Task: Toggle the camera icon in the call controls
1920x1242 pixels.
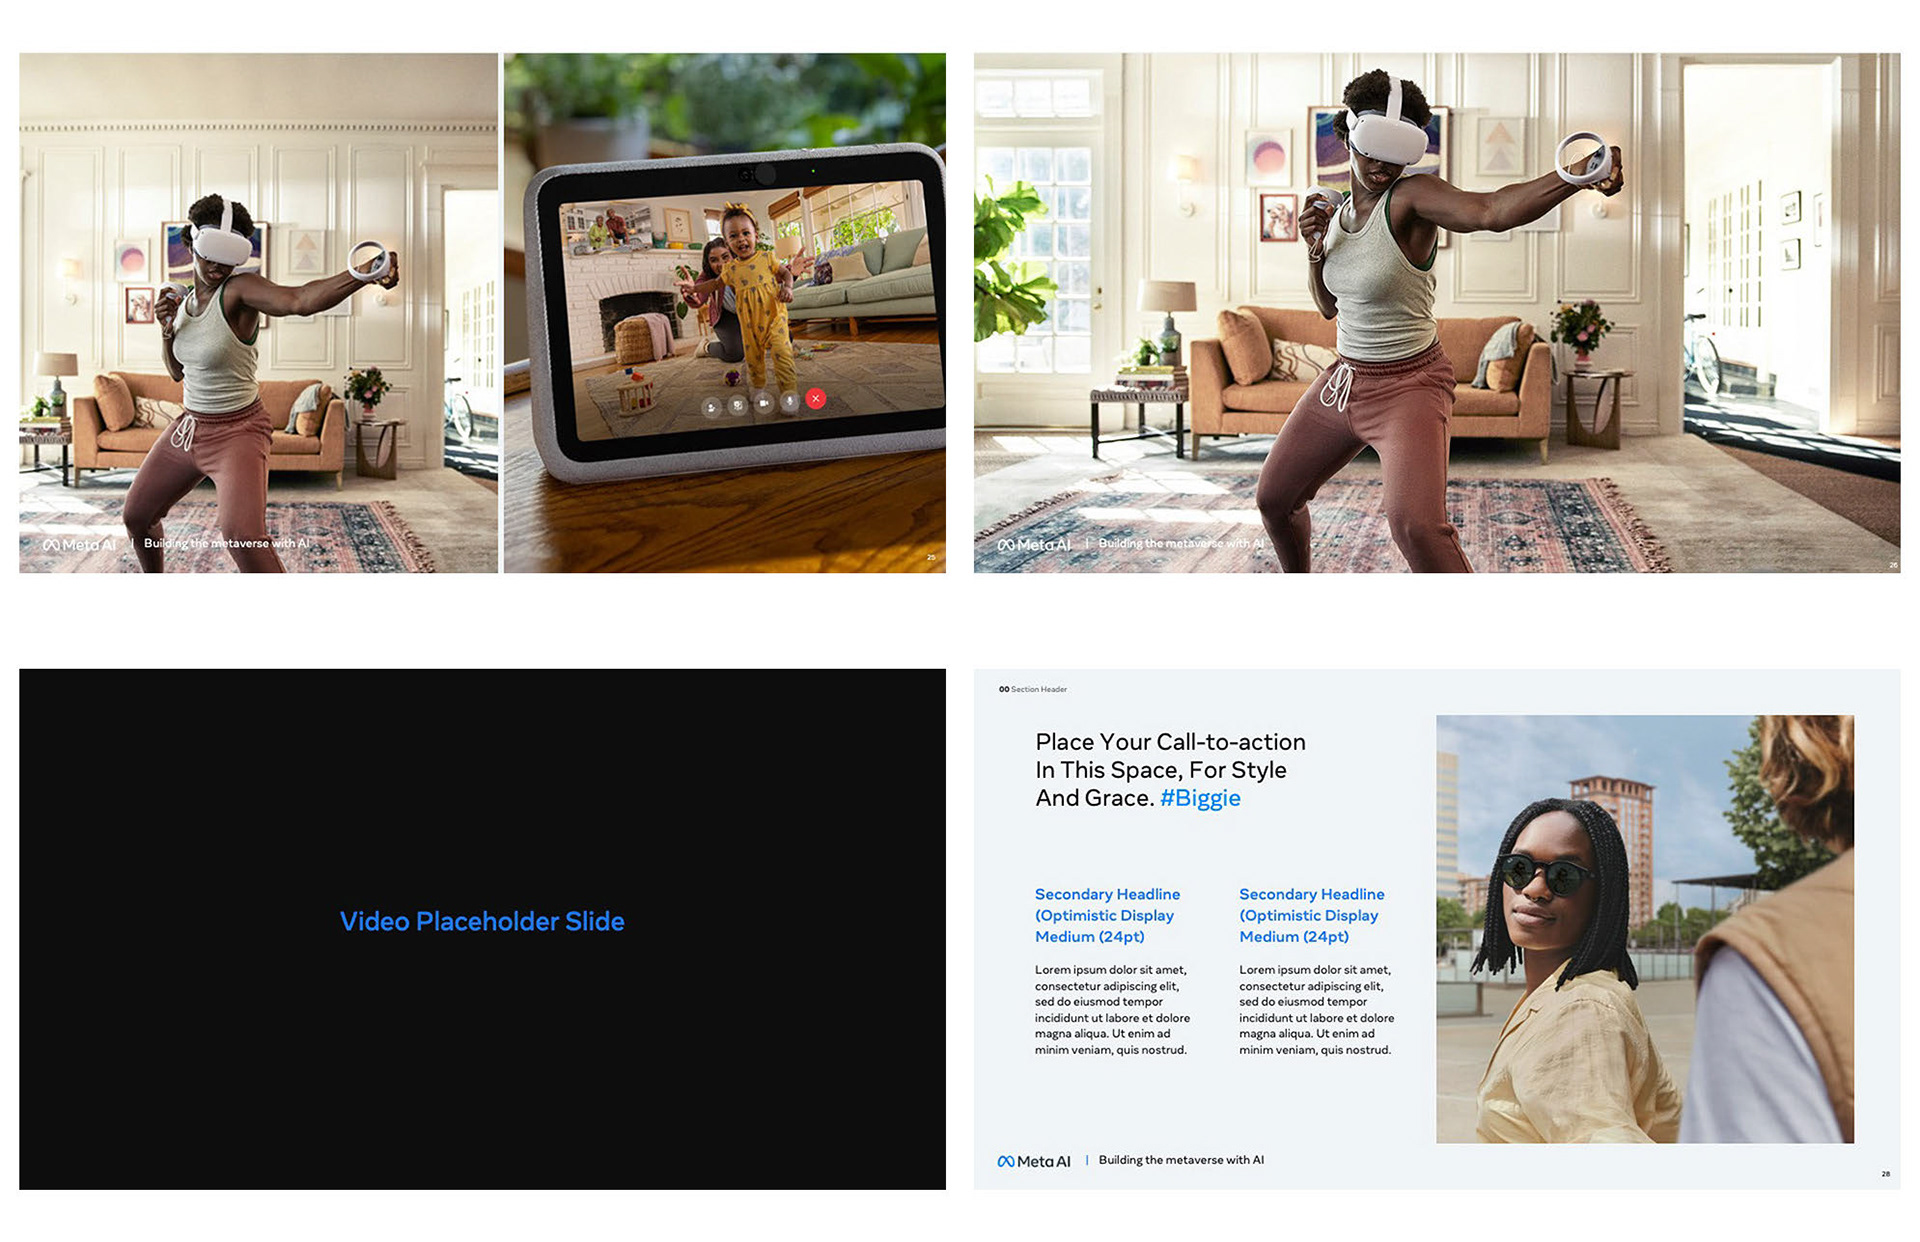Action: coord(764,403)
